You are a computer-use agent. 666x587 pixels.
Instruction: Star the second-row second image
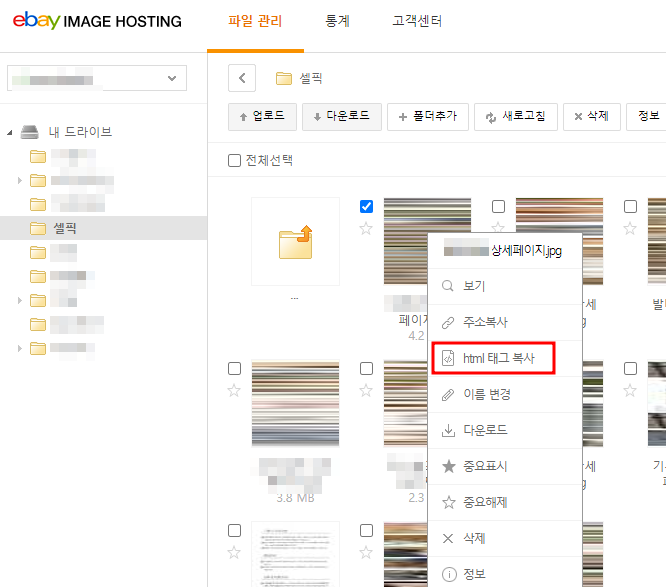366,390
